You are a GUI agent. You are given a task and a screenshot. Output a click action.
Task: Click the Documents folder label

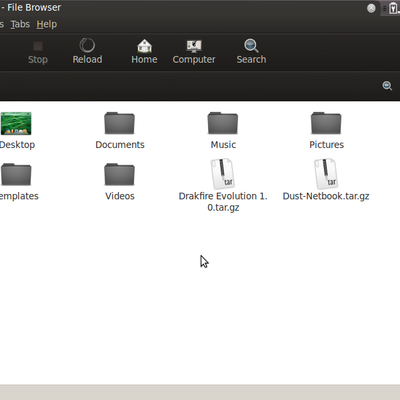pos(120,145)
